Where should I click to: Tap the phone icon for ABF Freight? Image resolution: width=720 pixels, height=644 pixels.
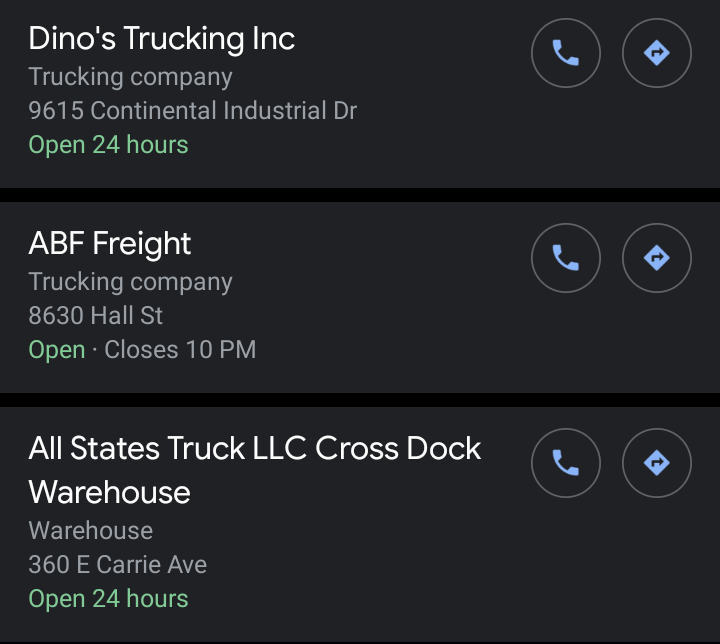566,258
